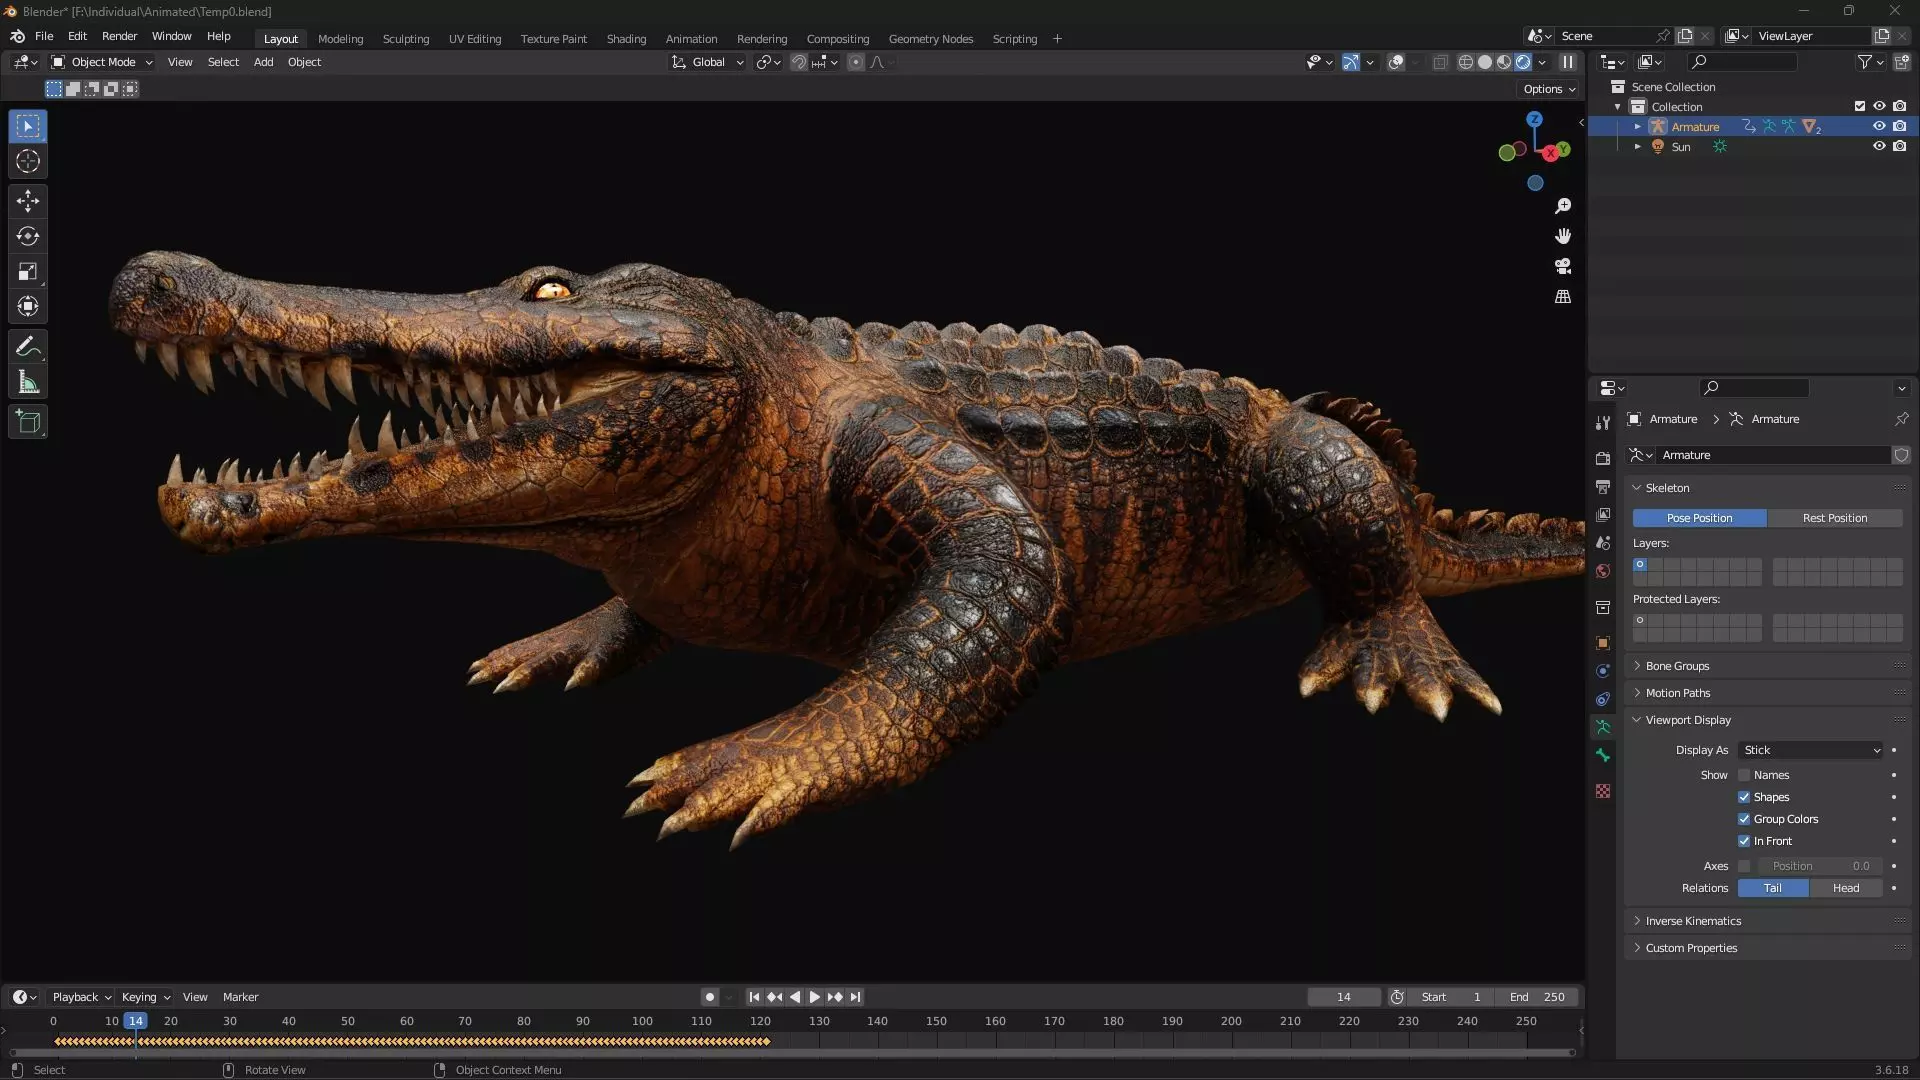Open the Render menu
The height and width of the screenshot is (1080, 1920).
point(119,36)
